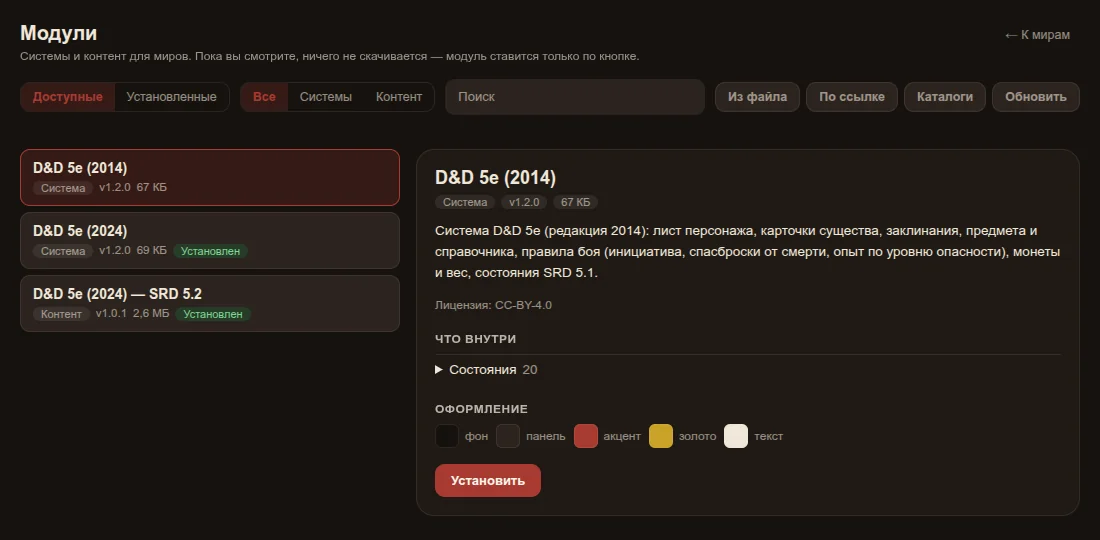Click the фон color swatch

[447, 436]
